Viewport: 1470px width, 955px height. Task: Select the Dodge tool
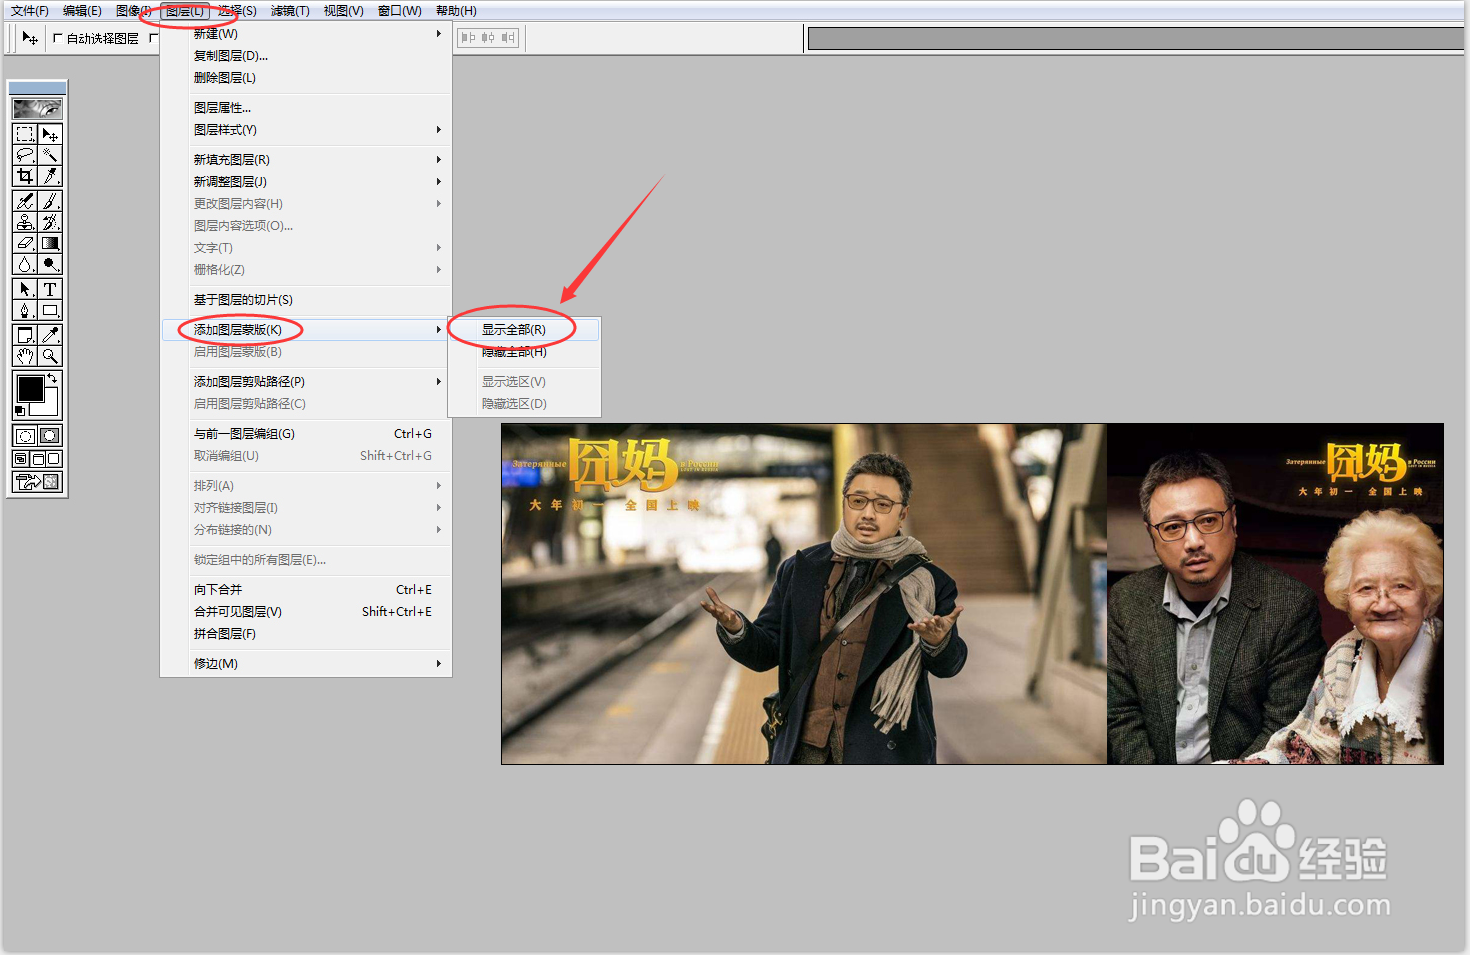click(50, 264)
